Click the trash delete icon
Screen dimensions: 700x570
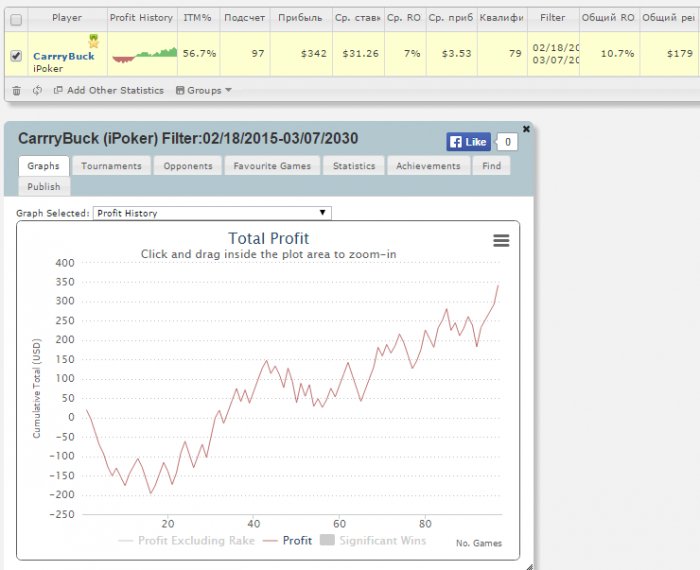tap(16, 90)
